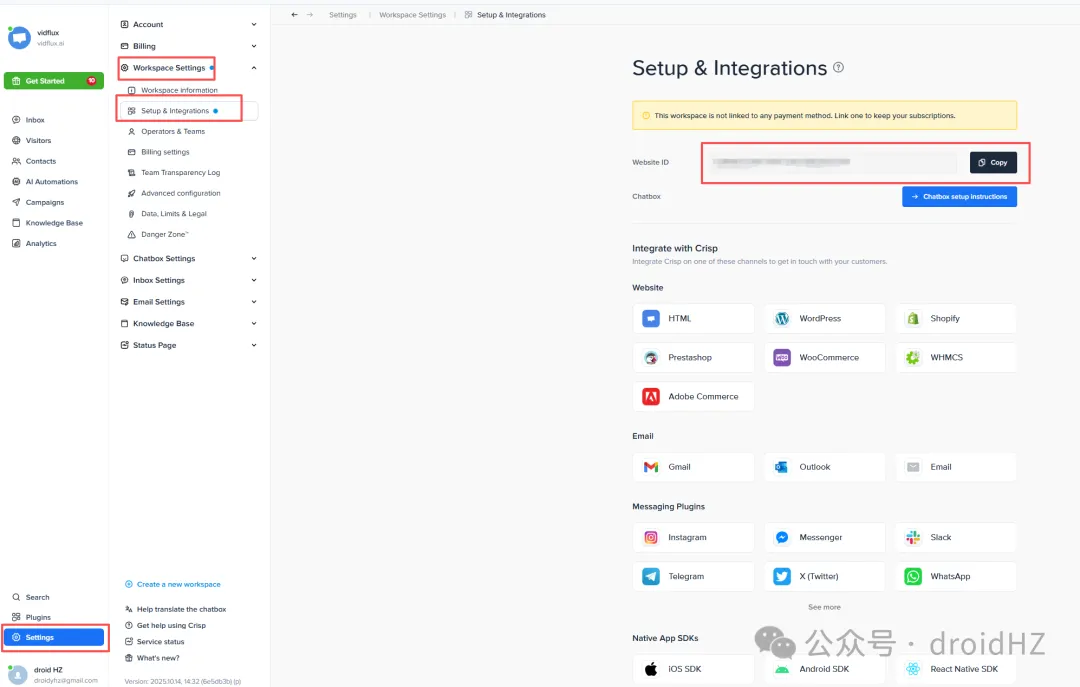Click the help icon beside Setup & Integrations

pyautogui.click(x=839, y=68)
